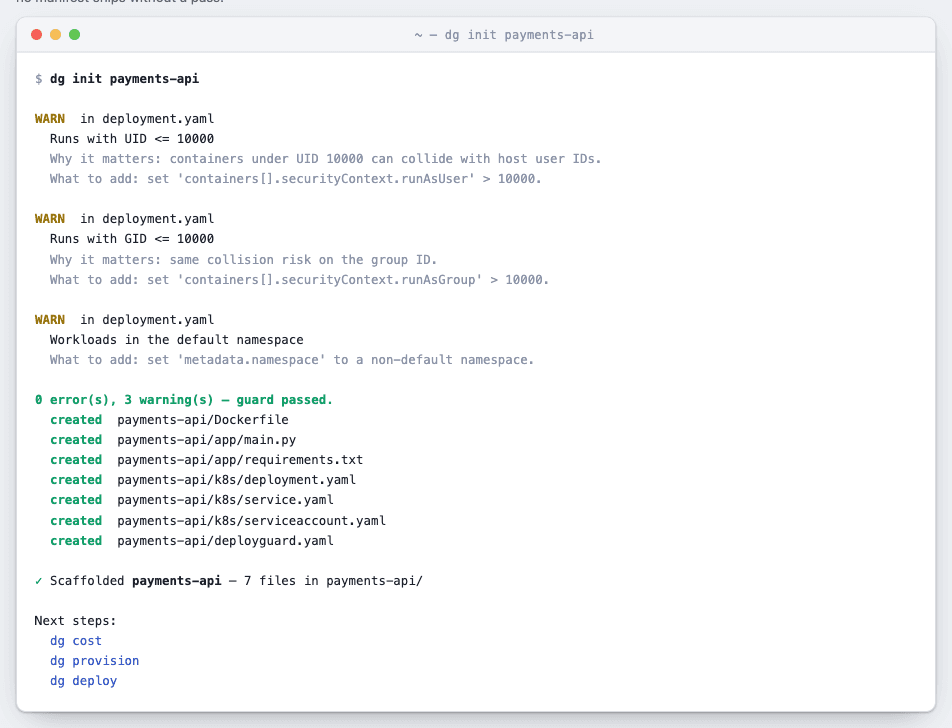Click the runAsUser suggestion line
The width and height of the screenshot is (952, 728).
[296, 179]
